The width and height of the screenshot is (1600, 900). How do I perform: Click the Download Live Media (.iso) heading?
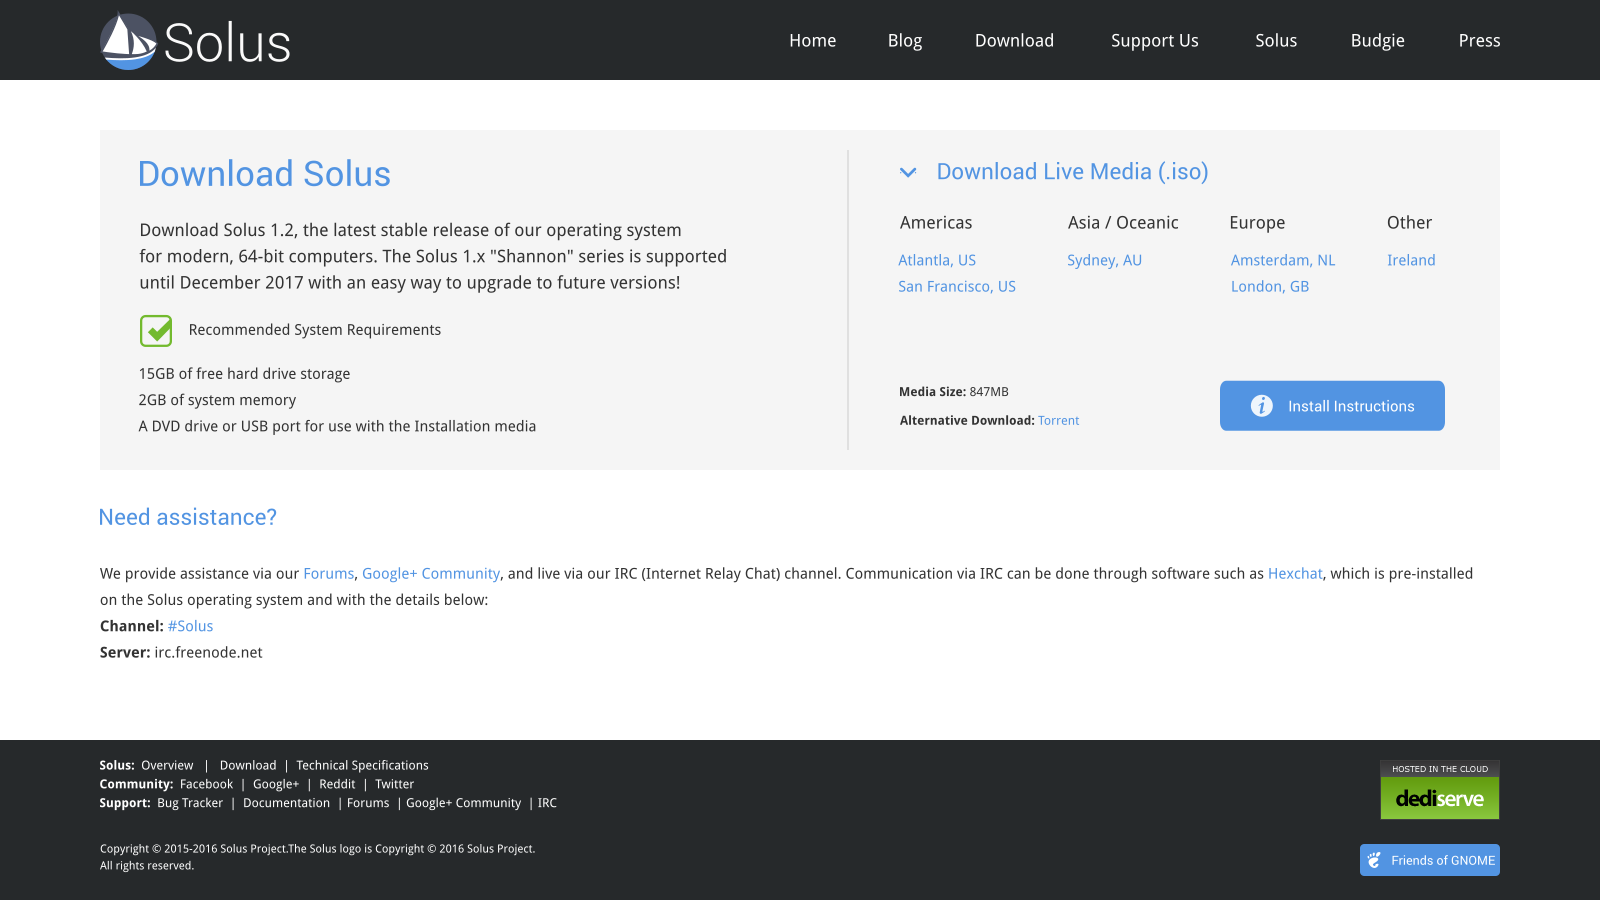(1072, 172)
